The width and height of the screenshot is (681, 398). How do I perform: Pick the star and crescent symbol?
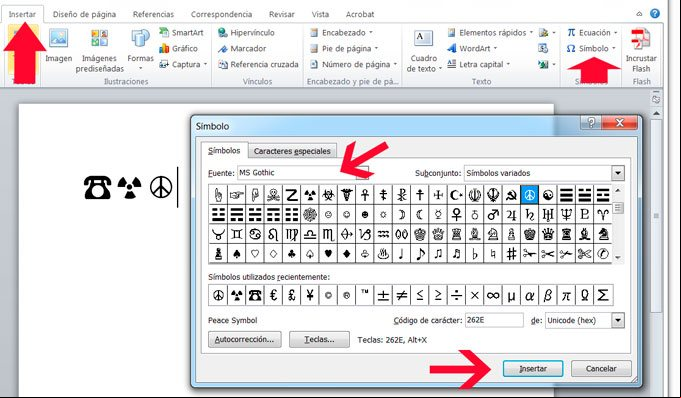pos(456,195)
